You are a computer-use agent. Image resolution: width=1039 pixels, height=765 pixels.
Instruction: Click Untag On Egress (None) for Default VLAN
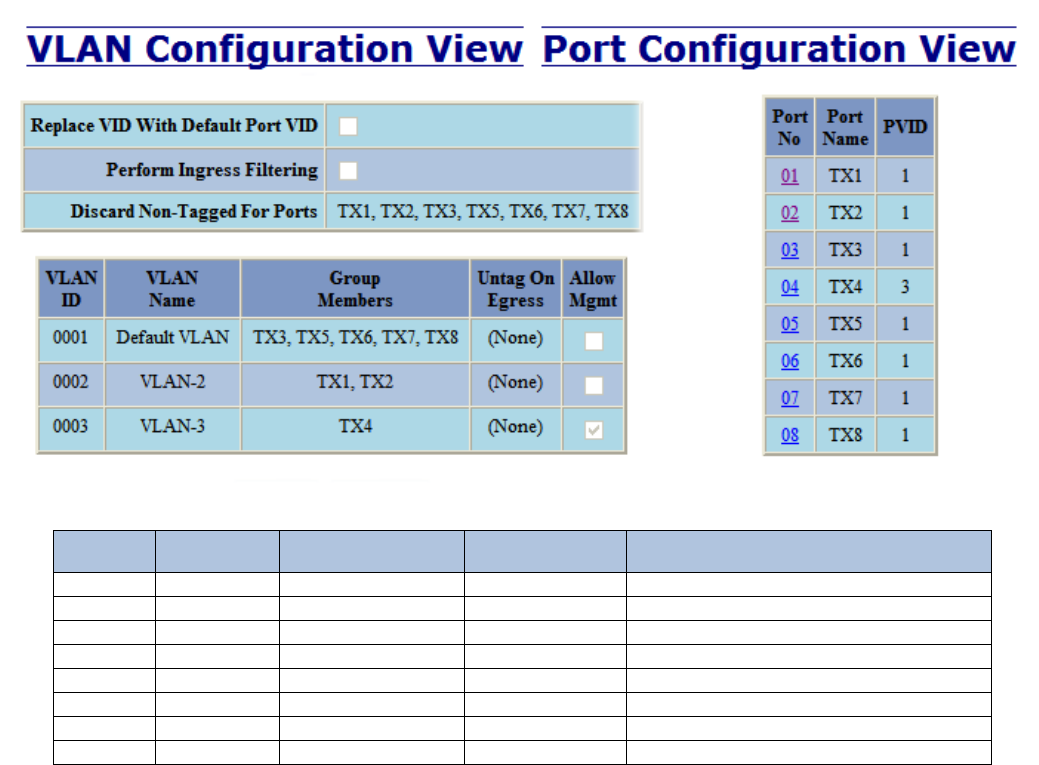516,340
